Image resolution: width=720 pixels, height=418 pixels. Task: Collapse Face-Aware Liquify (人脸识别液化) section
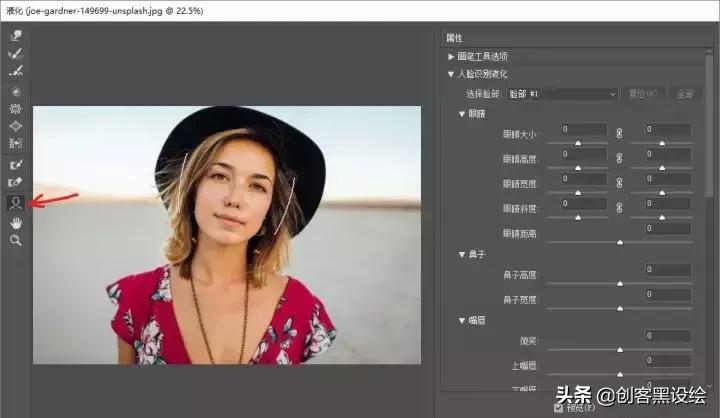[451, 74]
